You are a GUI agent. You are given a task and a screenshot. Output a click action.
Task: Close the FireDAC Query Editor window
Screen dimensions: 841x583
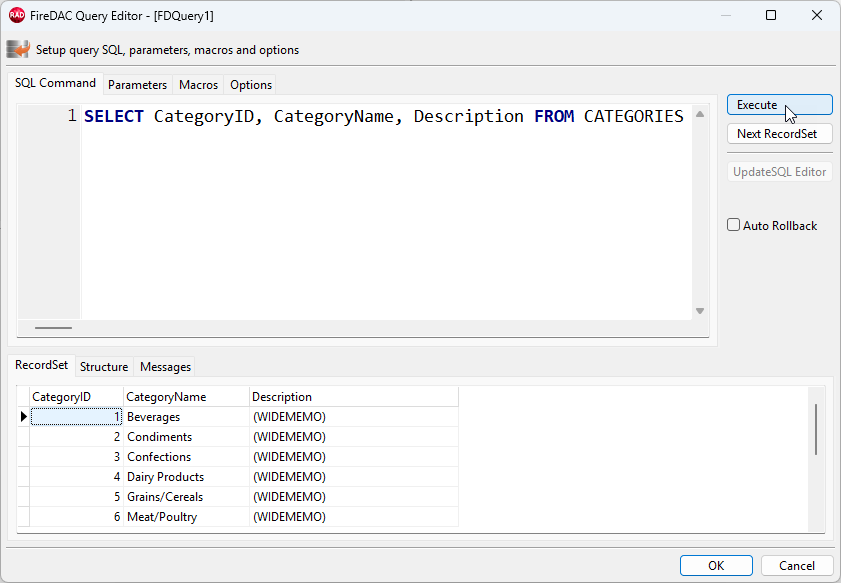point(816,15)
